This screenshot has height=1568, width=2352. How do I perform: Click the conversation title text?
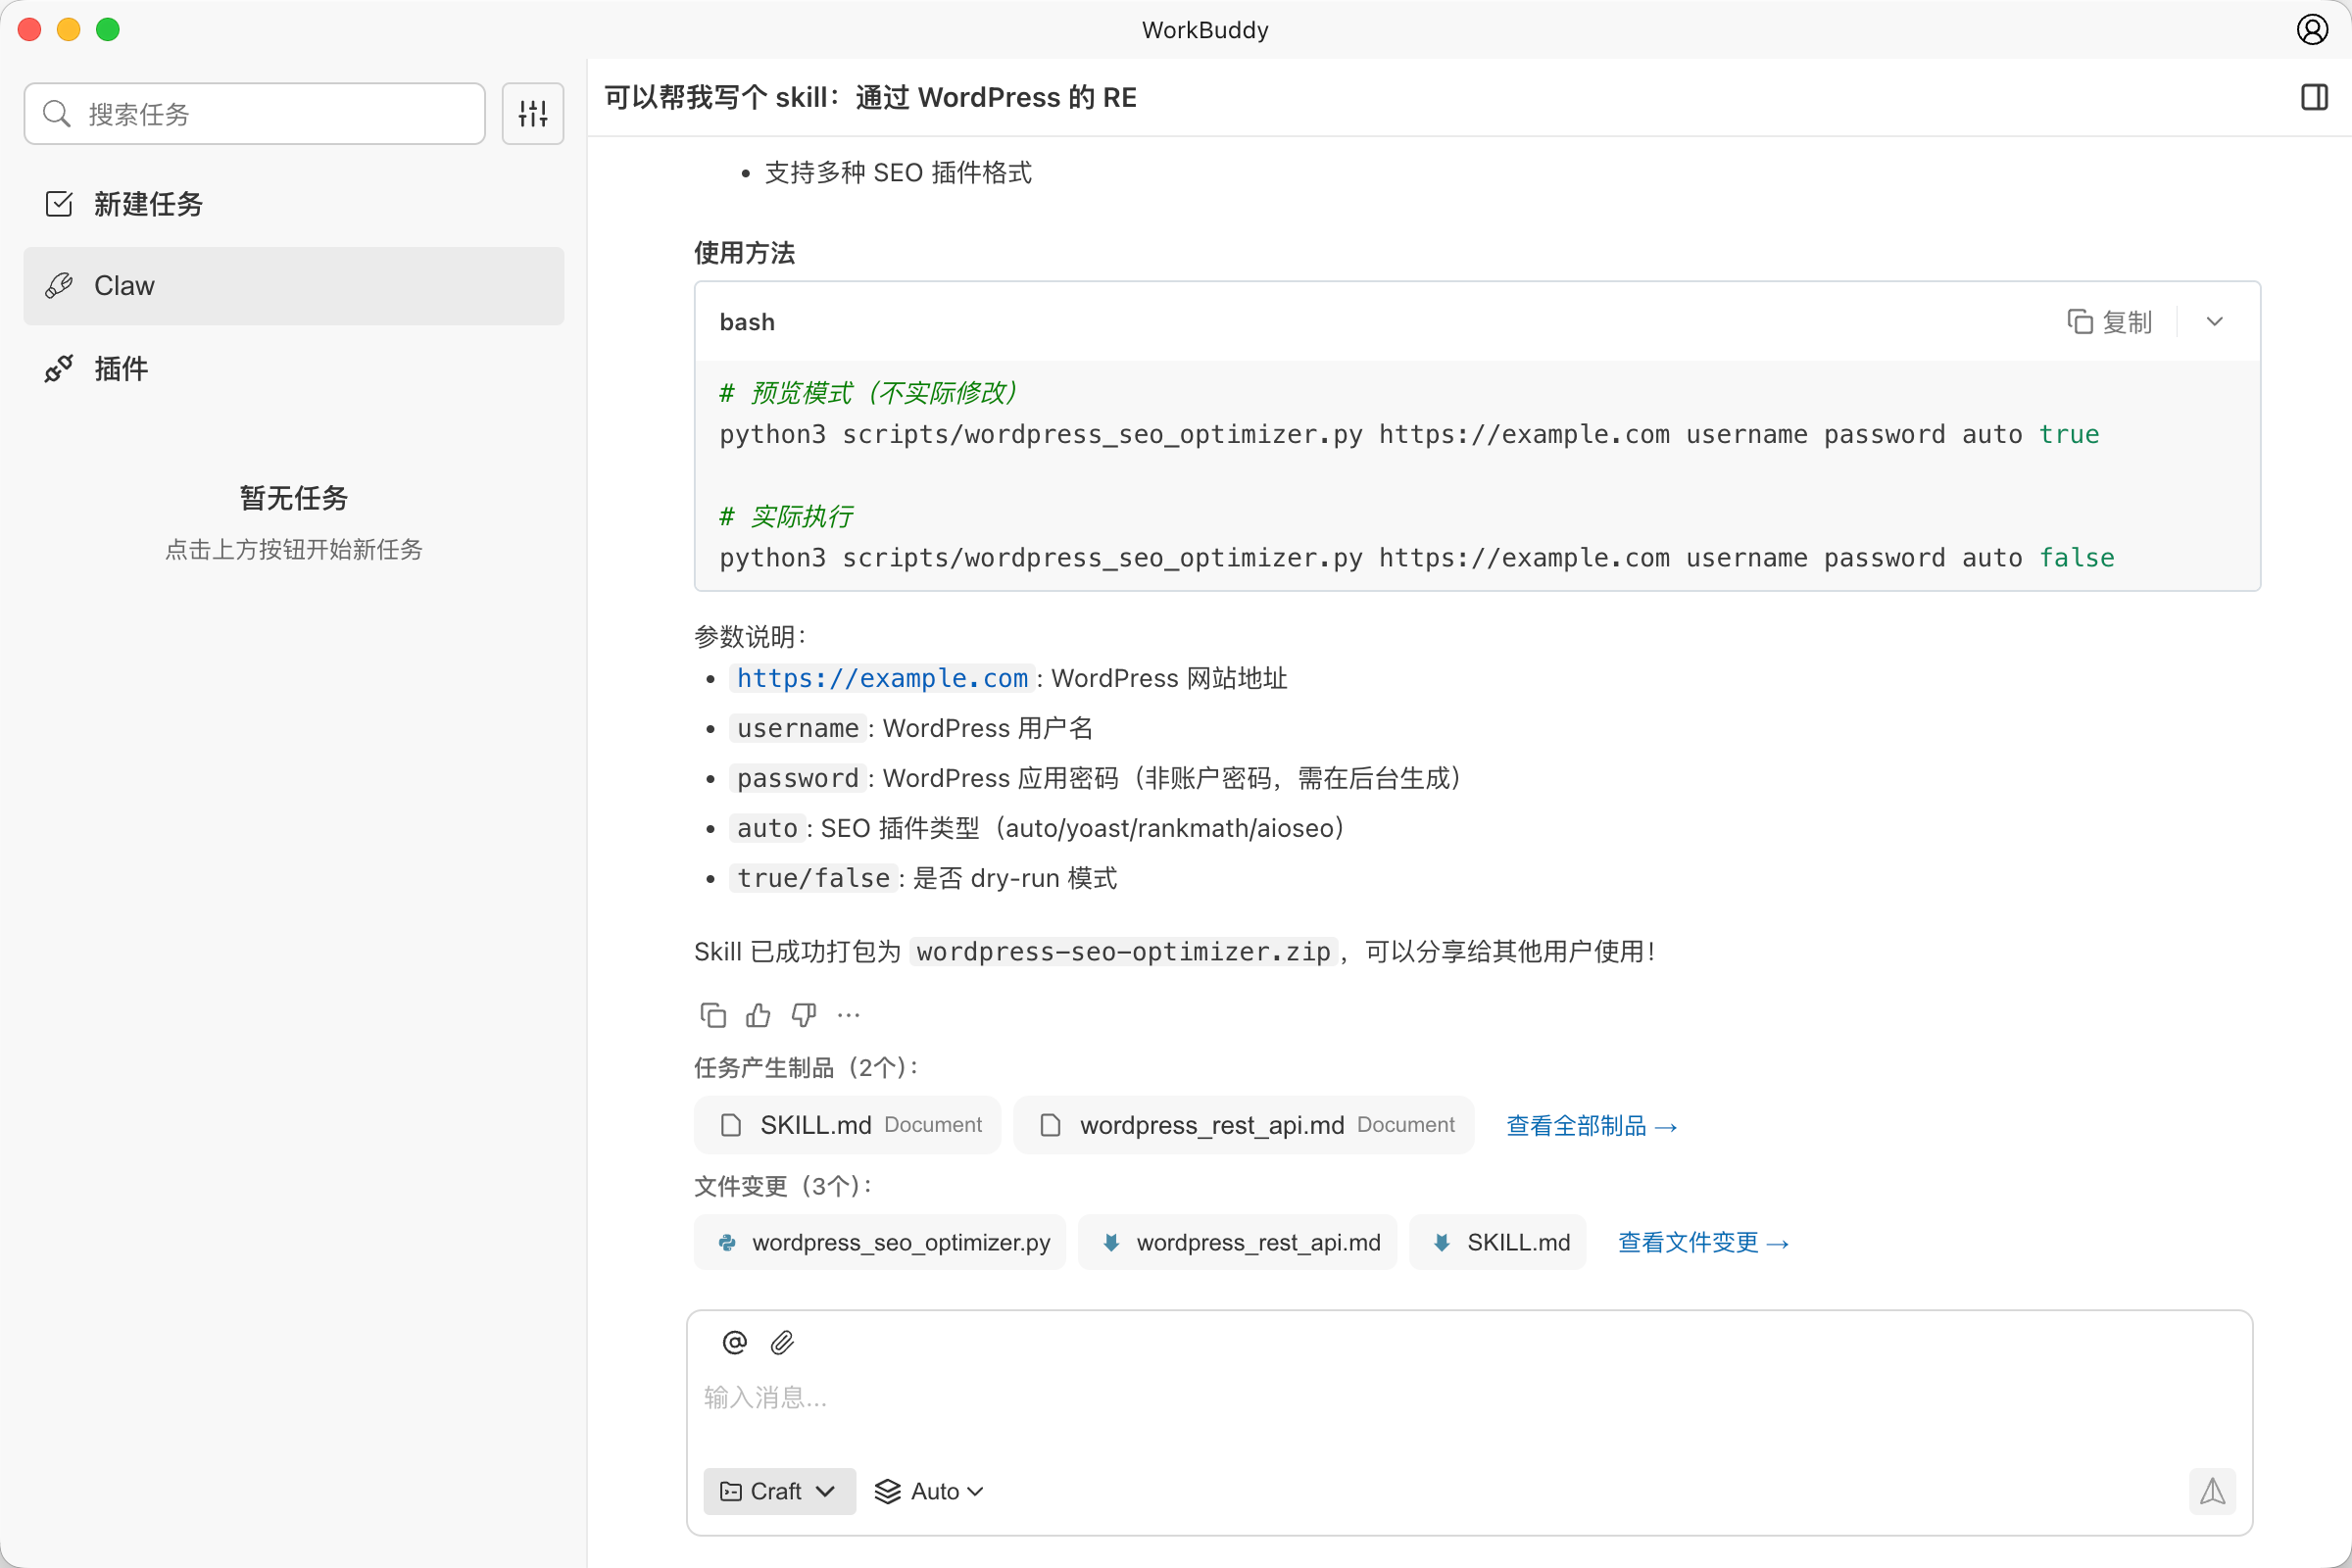pyautogui.click(x=870, y=97)
